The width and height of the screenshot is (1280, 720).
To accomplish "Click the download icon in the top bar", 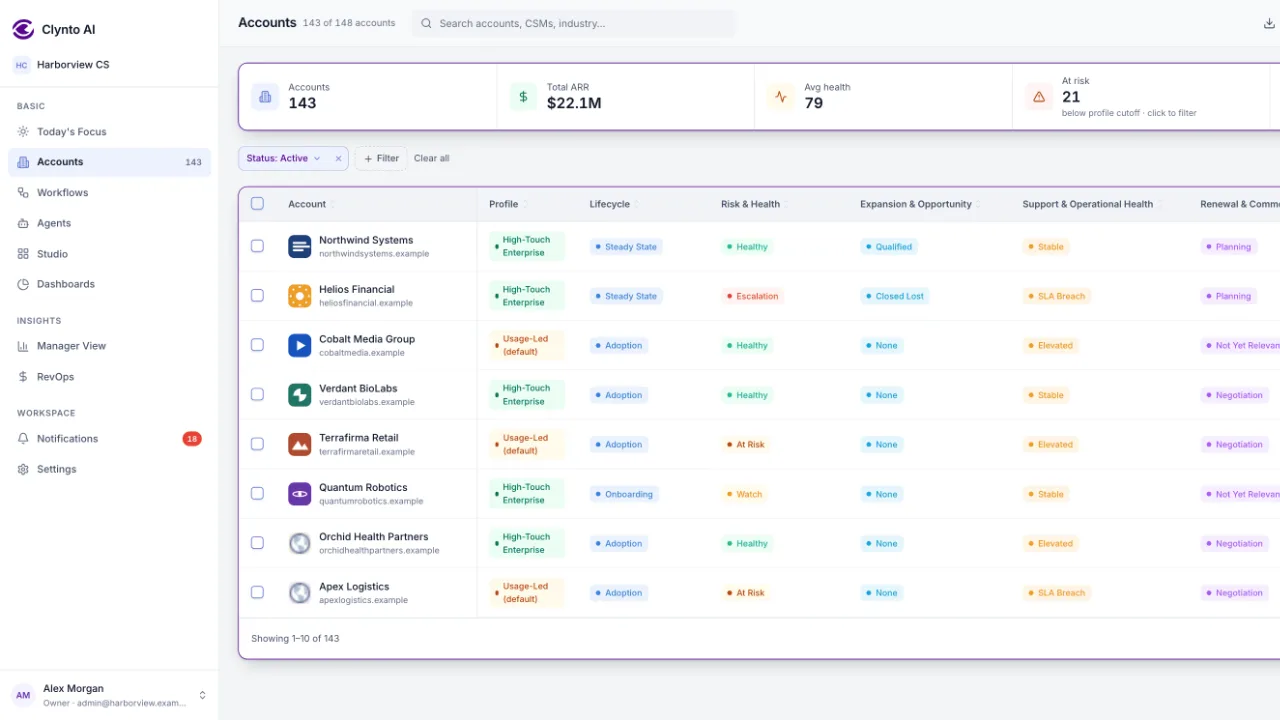I will 1270,23.
